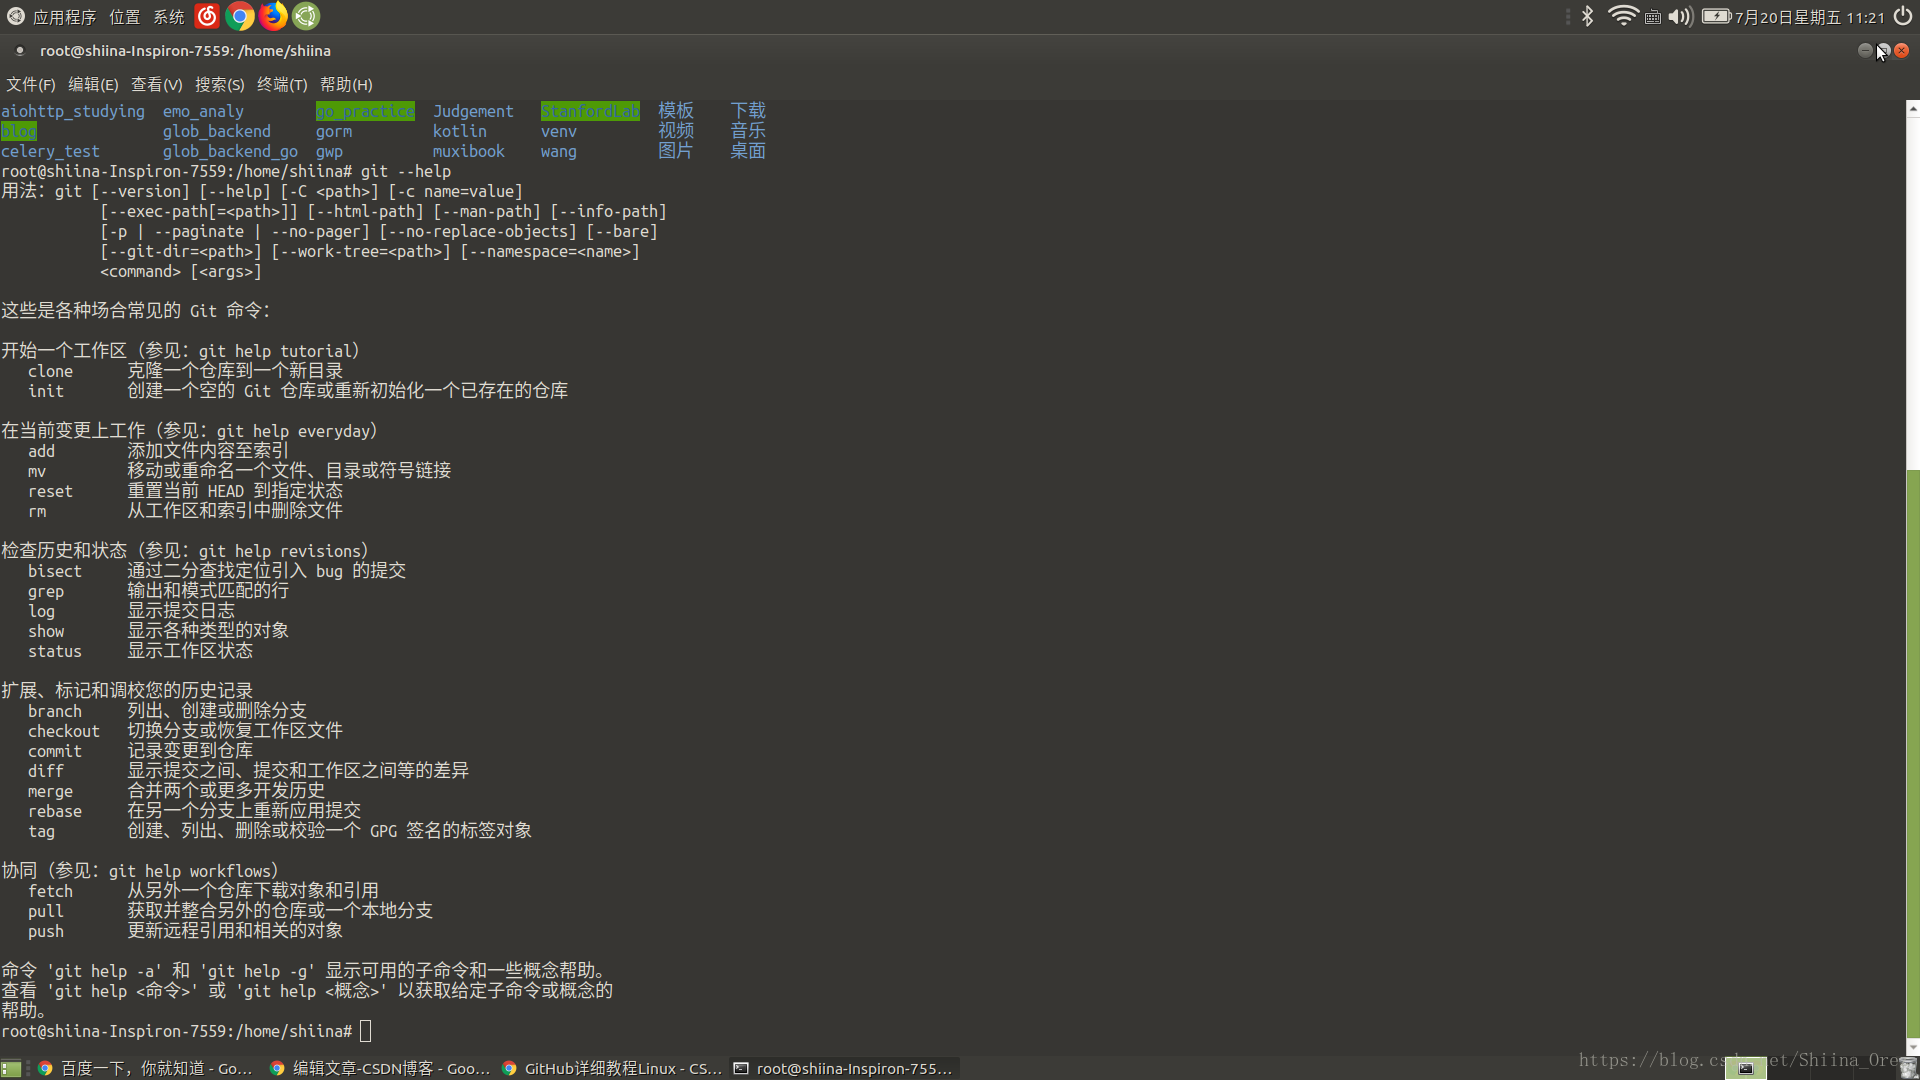Click the fetch command in help output
This screenshot has width=1920, height=1080.
point(50,891)
